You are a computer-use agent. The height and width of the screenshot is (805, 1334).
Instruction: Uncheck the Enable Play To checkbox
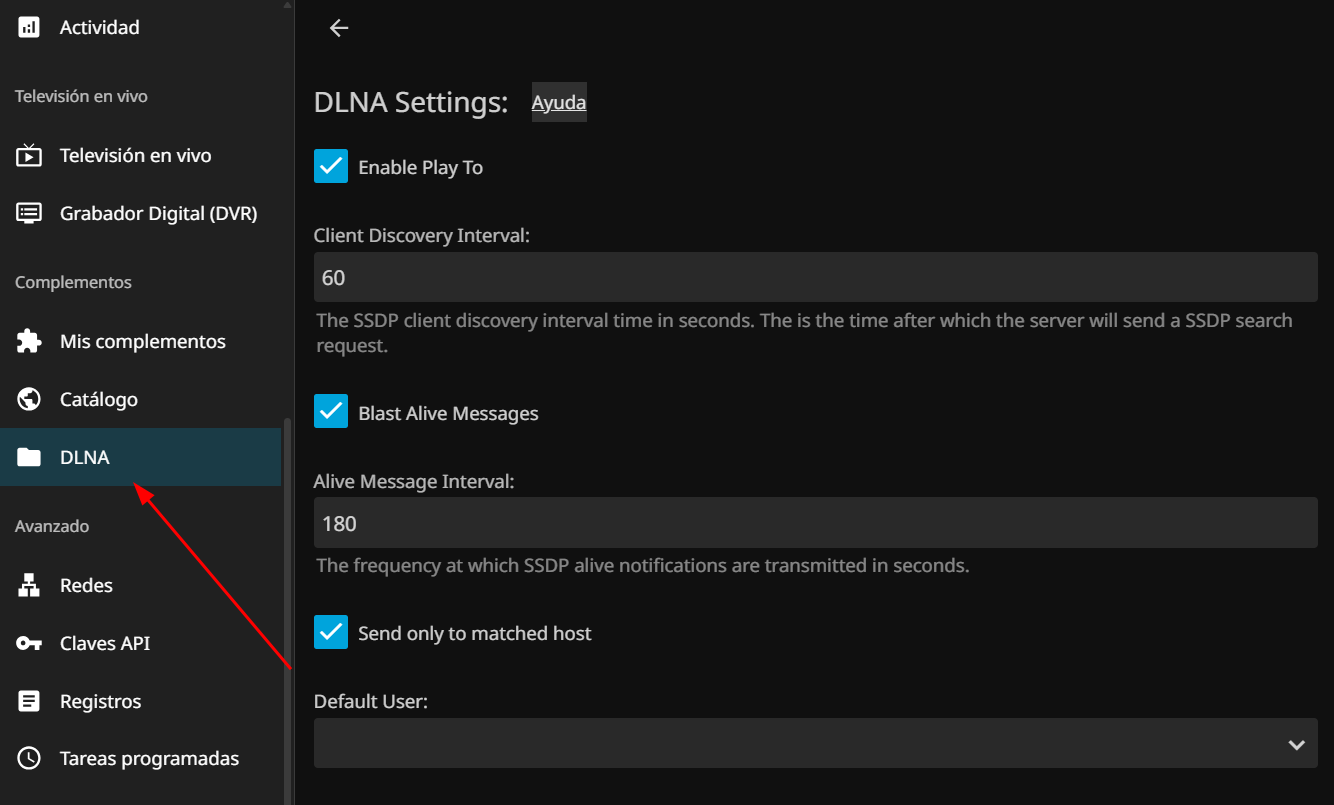331,167
